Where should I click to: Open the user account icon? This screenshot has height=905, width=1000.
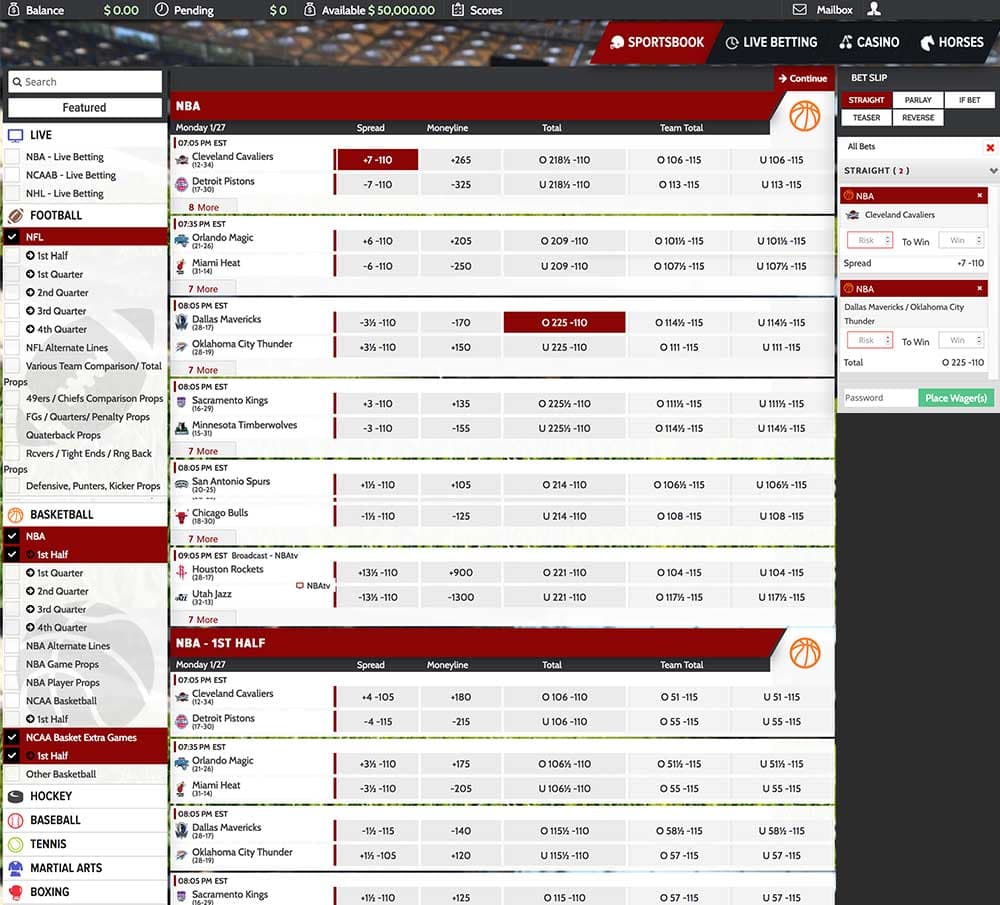874,9
